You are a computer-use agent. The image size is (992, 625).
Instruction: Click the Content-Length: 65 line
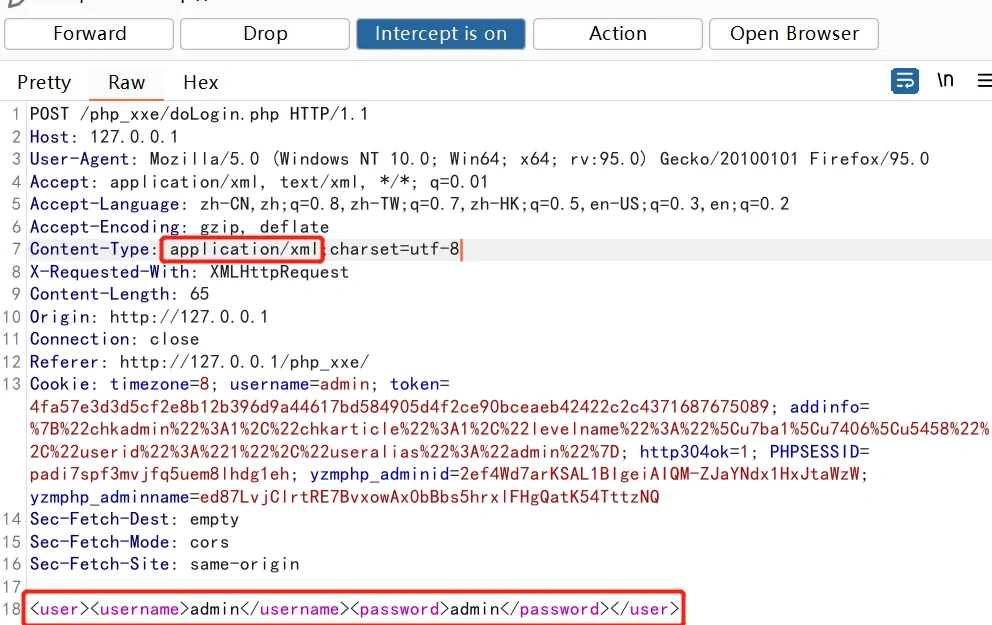coord(120,294)
